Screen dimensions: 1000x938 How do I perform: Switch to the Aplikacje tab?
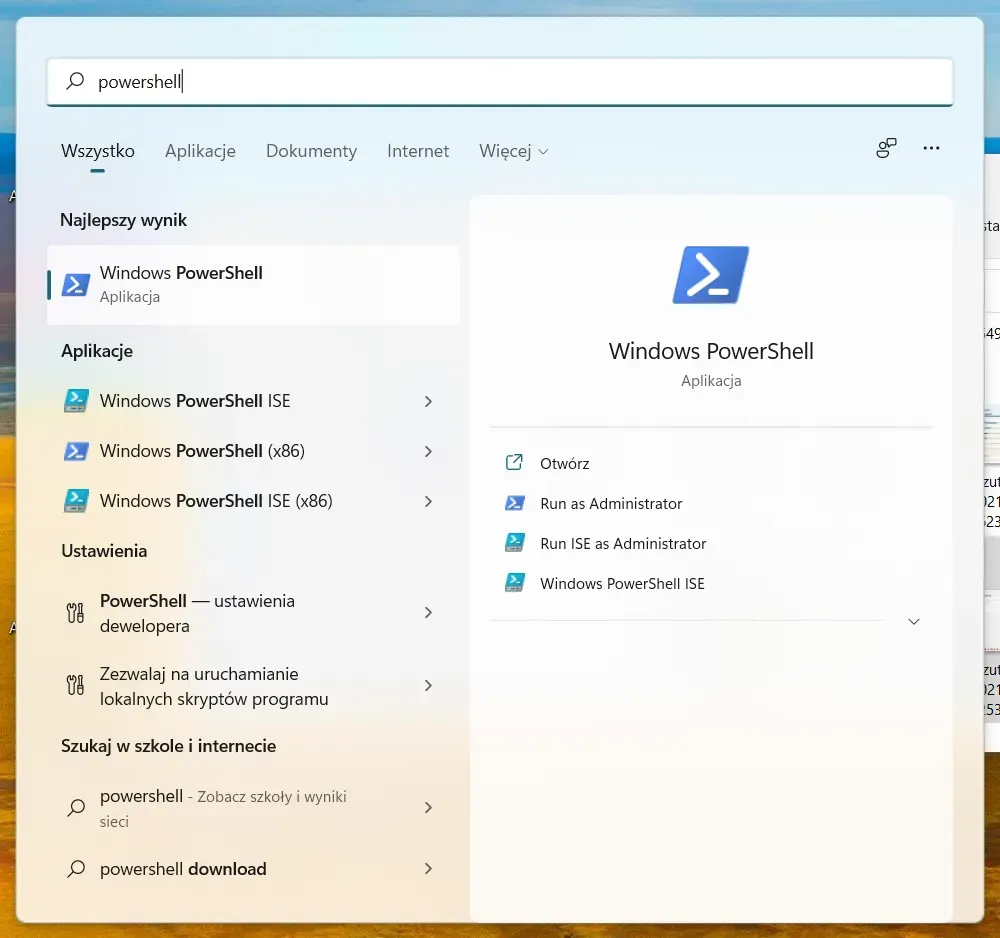tap(200, 151)
